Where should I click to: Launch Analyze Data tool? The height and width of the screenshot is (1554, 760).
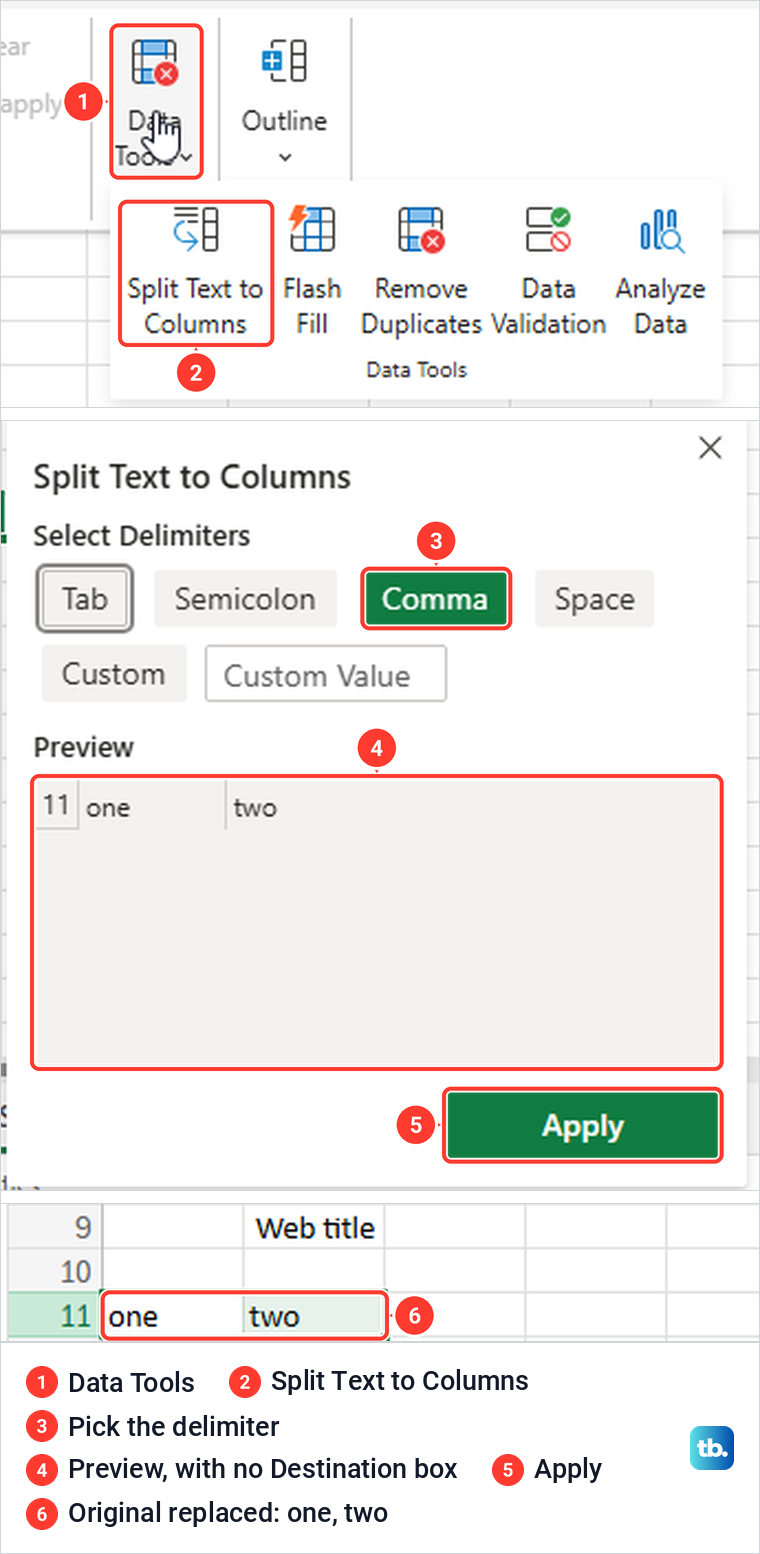click(x=660, y=273)
